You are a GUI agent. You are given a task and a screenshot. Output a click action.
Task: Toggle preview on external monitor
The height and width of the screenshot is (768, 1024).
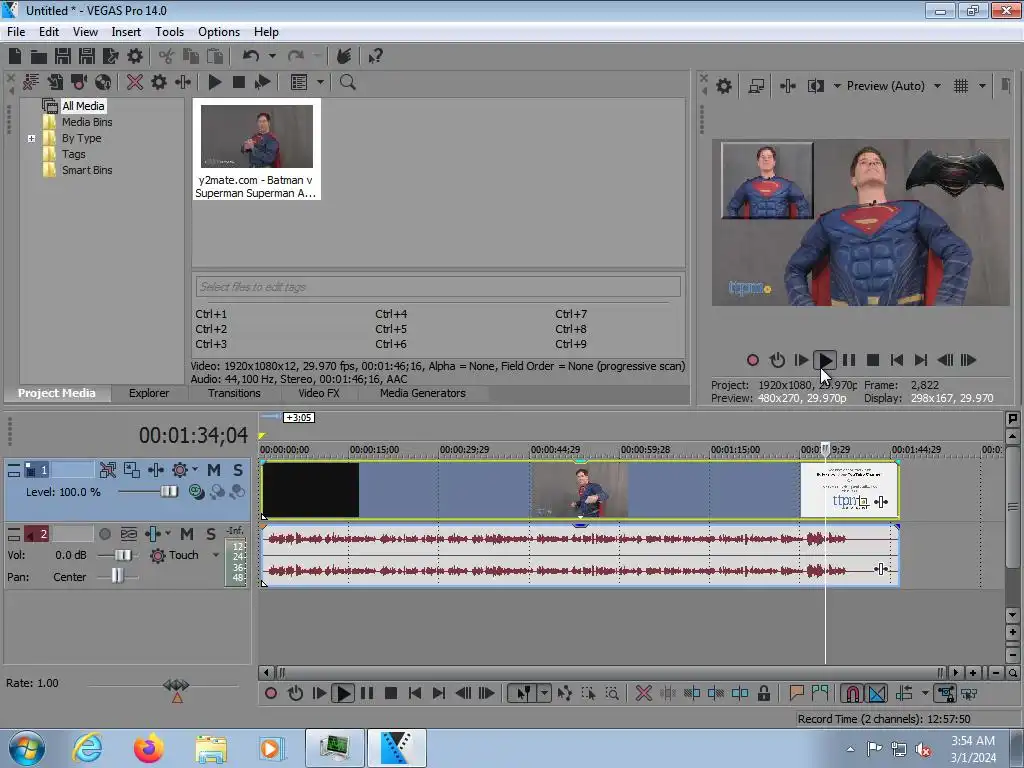[x=756, y=86]
